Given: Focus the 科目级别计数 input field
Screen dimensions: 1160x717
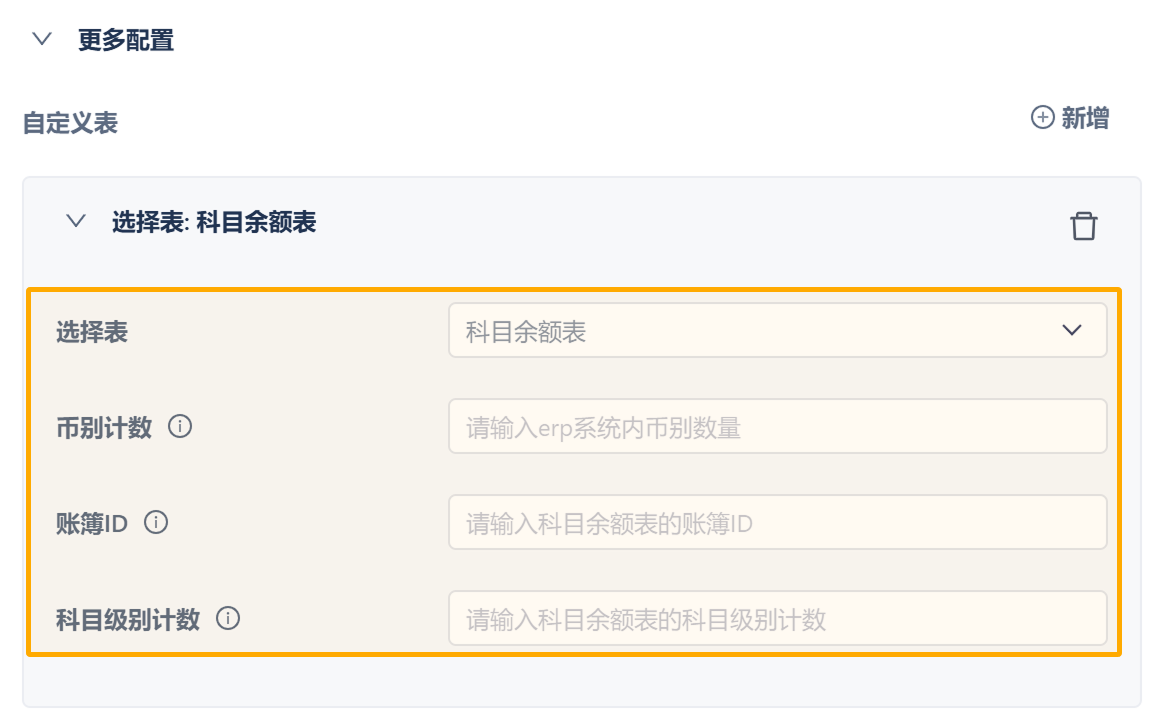Looking at the screenshot, I should coord(777,619).
